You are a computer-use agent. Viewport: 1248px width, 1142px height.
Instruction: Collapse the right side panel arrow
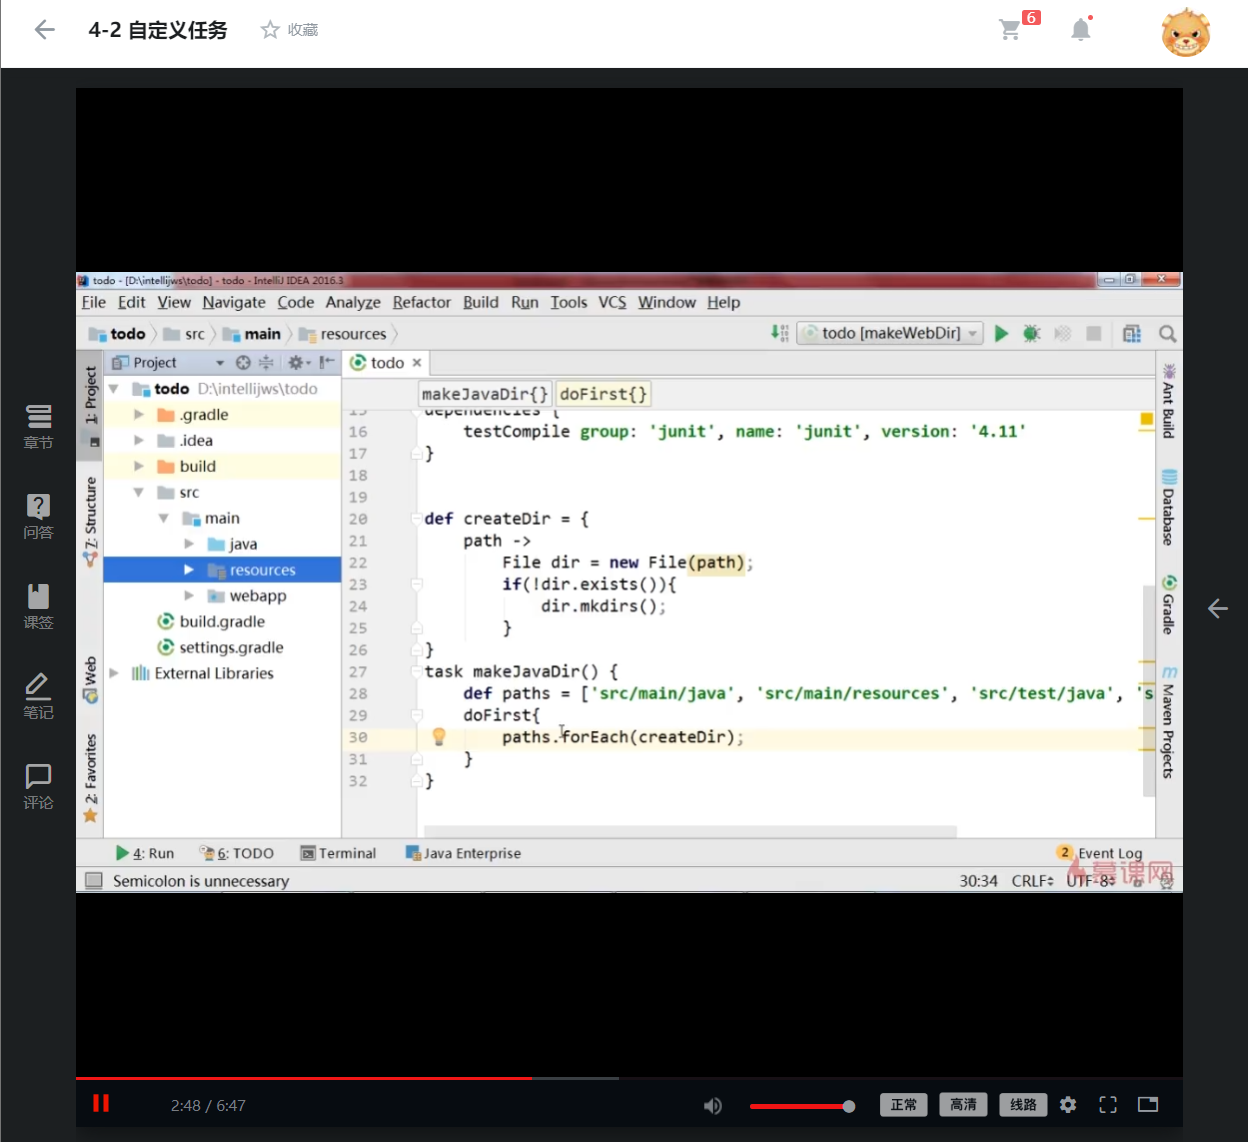tap(1217, 608)
